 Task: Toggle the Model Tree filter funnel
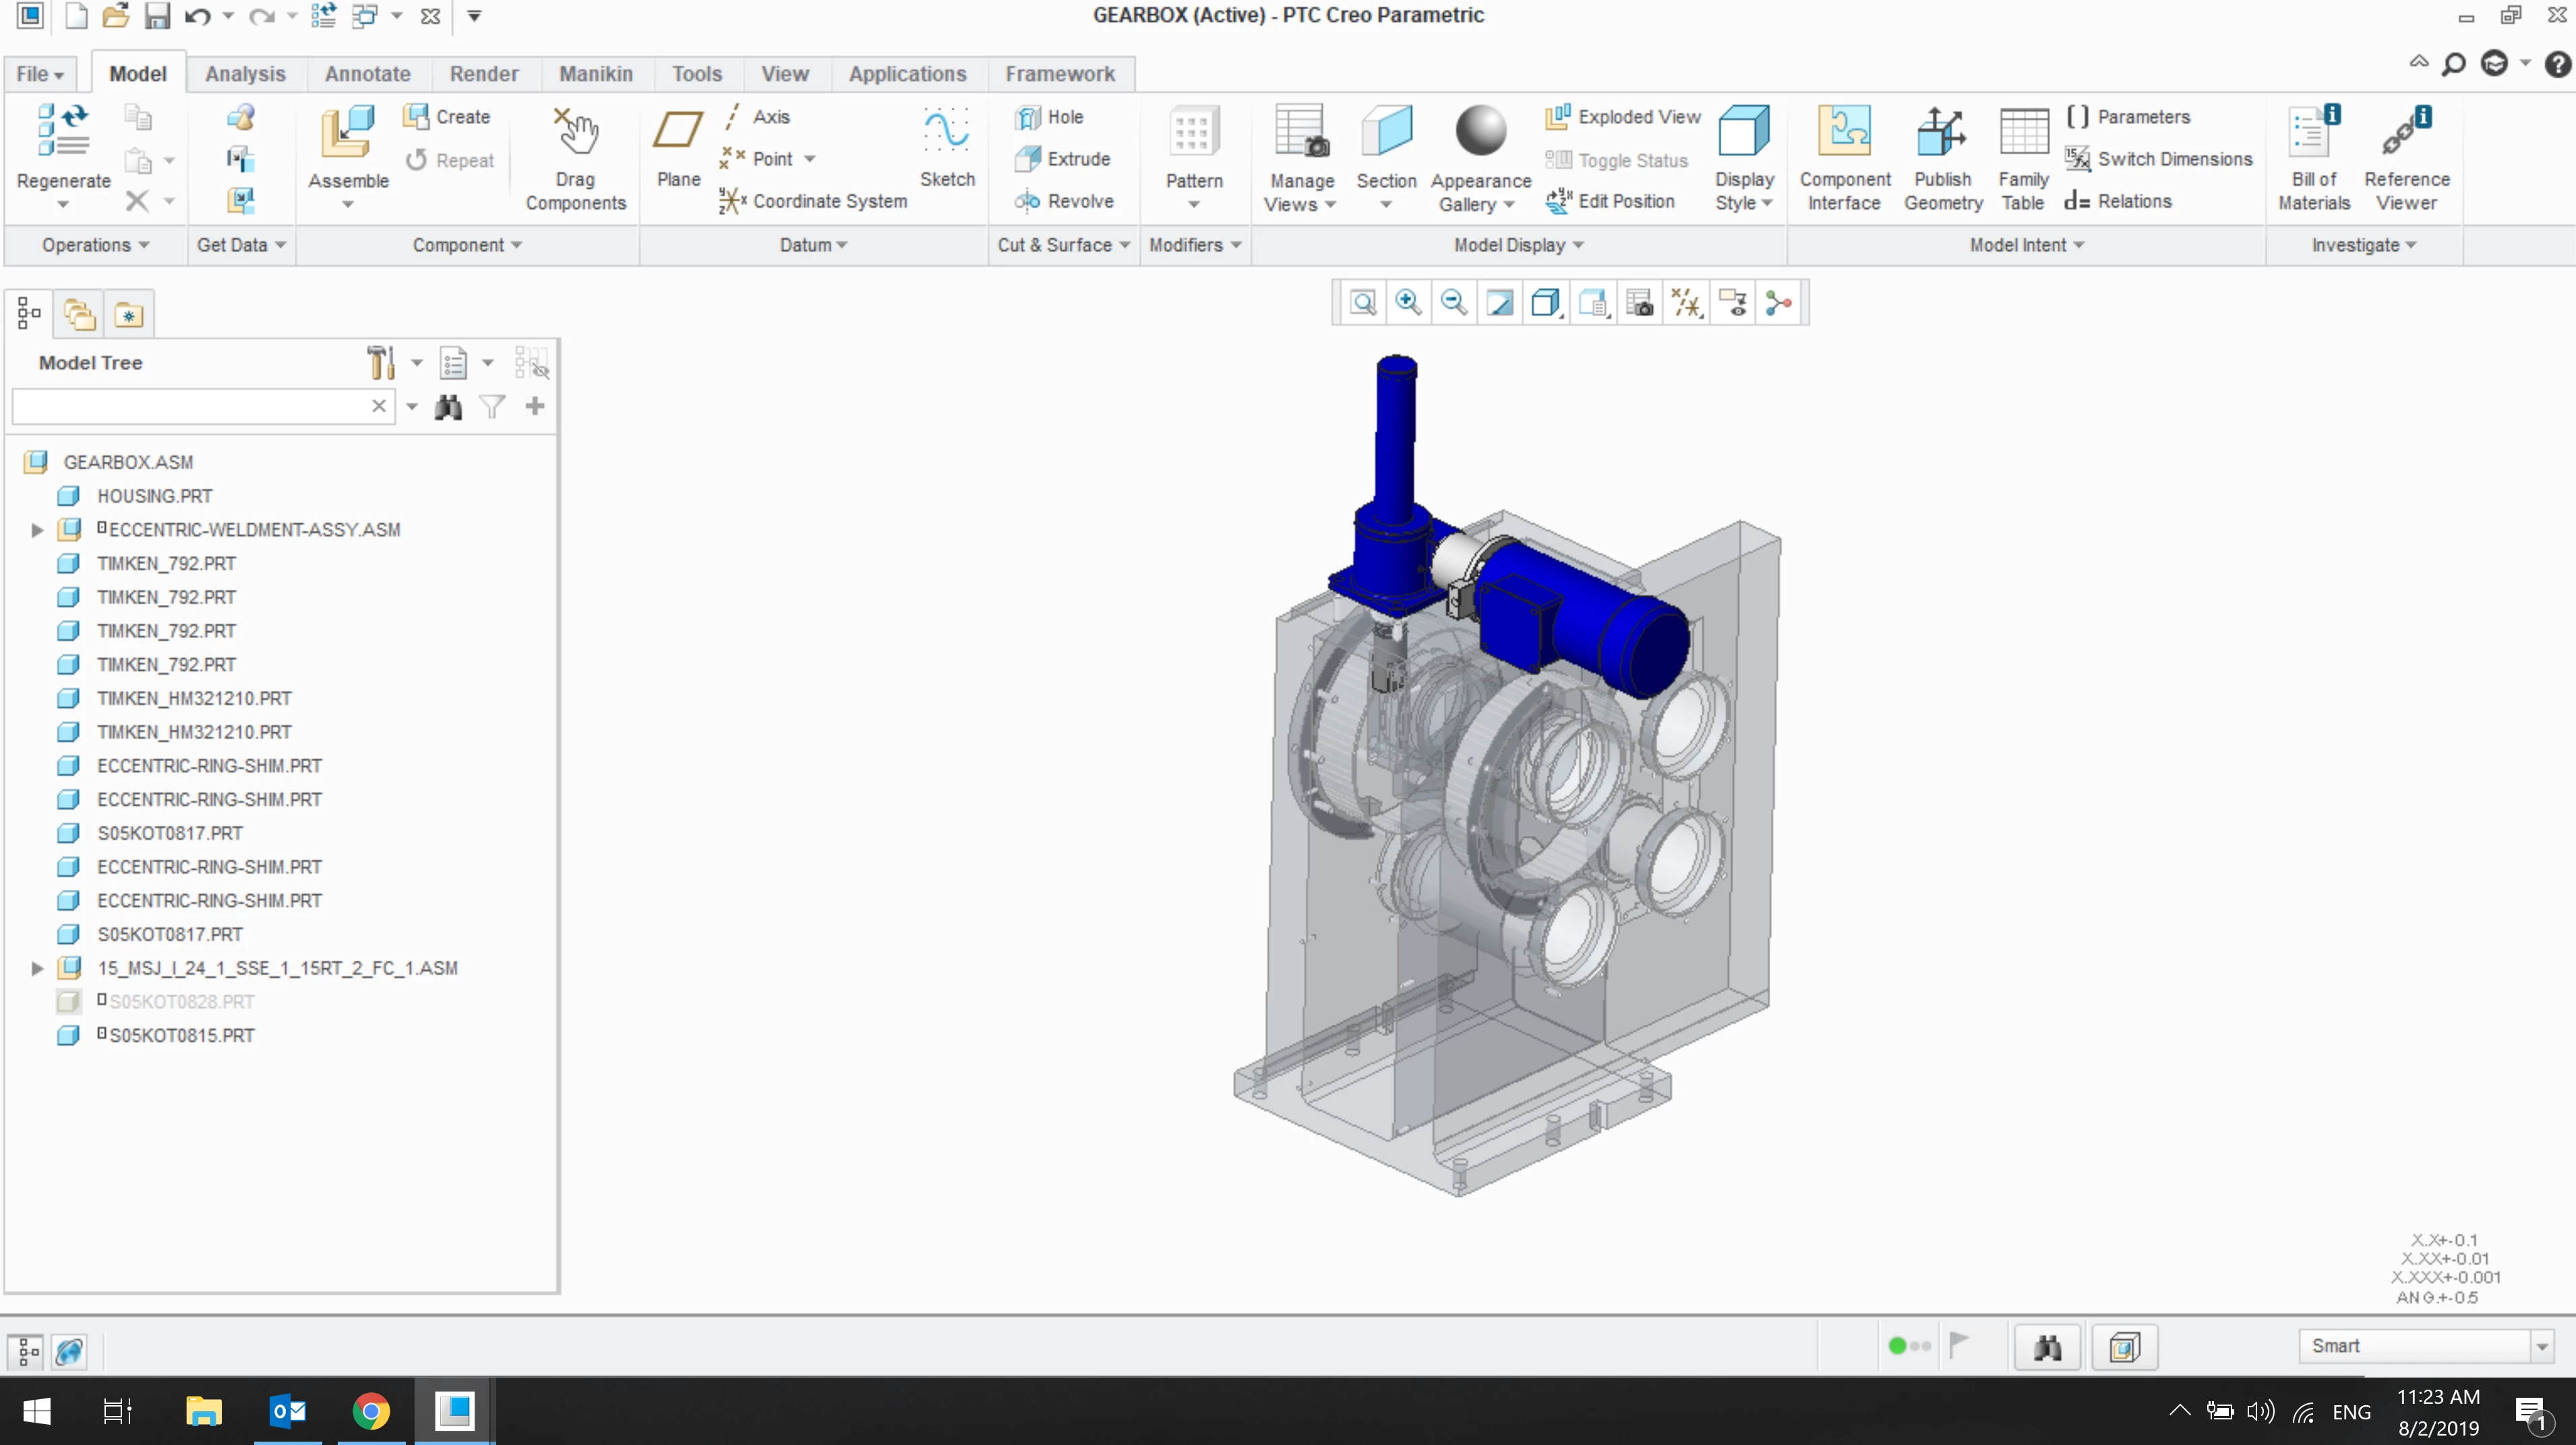(492, 407)
